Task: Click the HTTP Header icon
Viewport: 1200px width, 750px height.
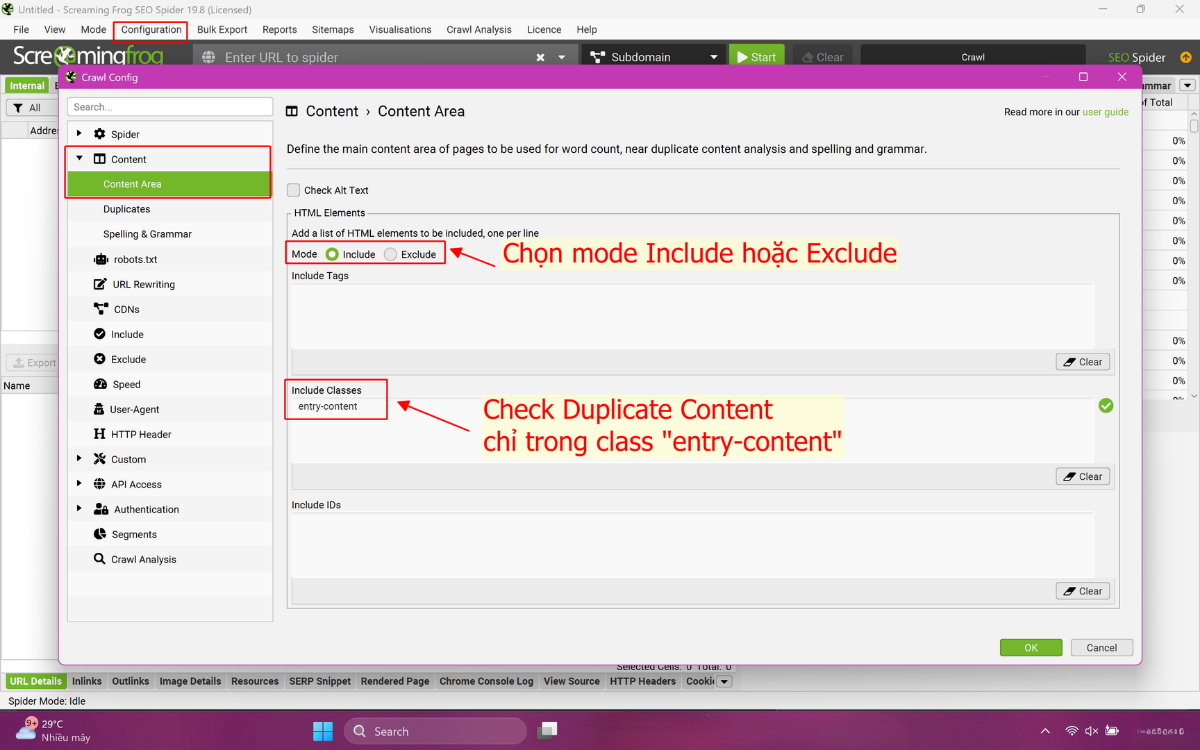Action: coord(101,434)
